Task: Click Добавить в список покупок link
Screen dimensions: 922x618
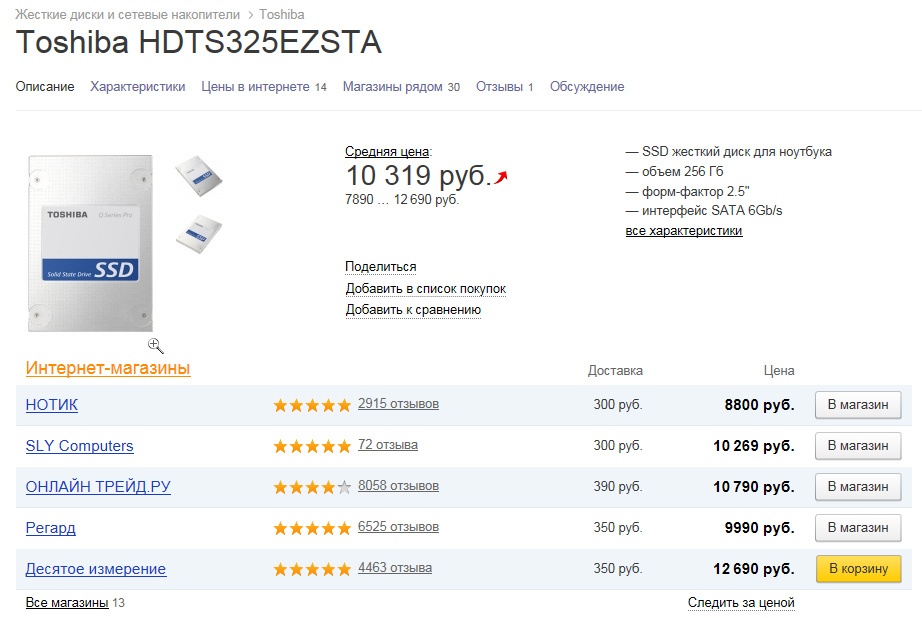Action: 426,289
